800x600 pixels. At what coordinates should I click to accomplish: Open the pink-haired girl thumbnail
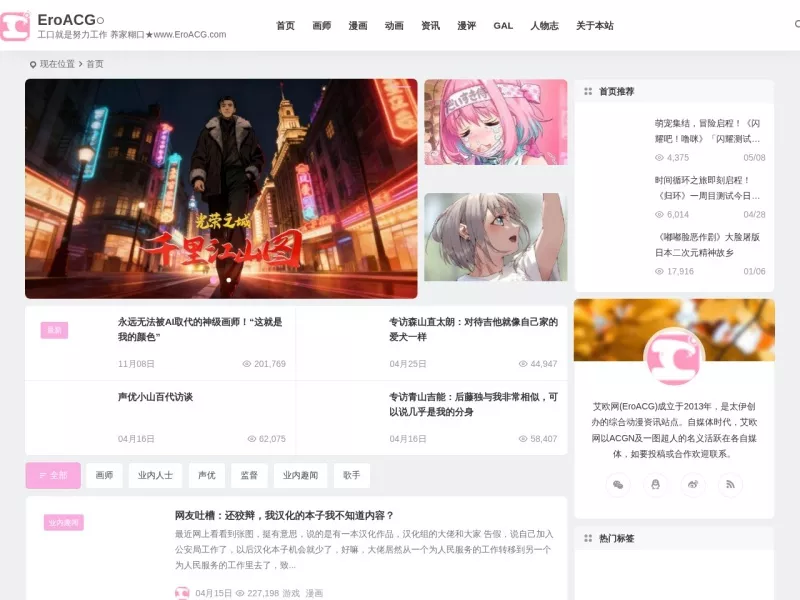[495, 122]
